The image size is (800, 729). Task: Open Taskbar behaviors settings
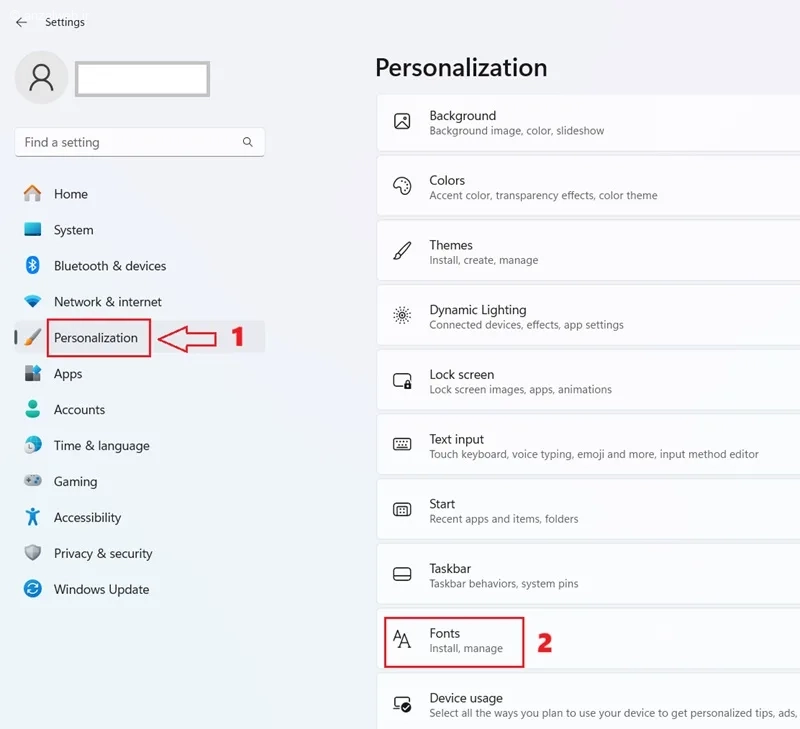coord(588,575)
